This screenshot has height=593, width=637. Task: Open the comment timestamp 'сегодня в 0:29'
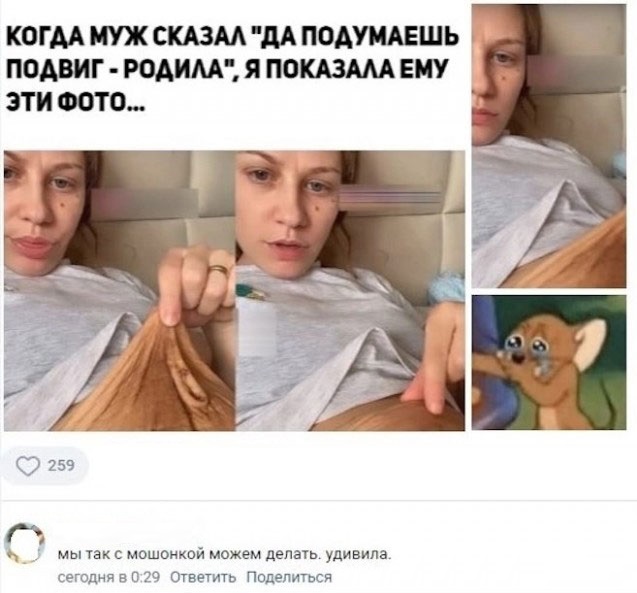click(109, 577)
